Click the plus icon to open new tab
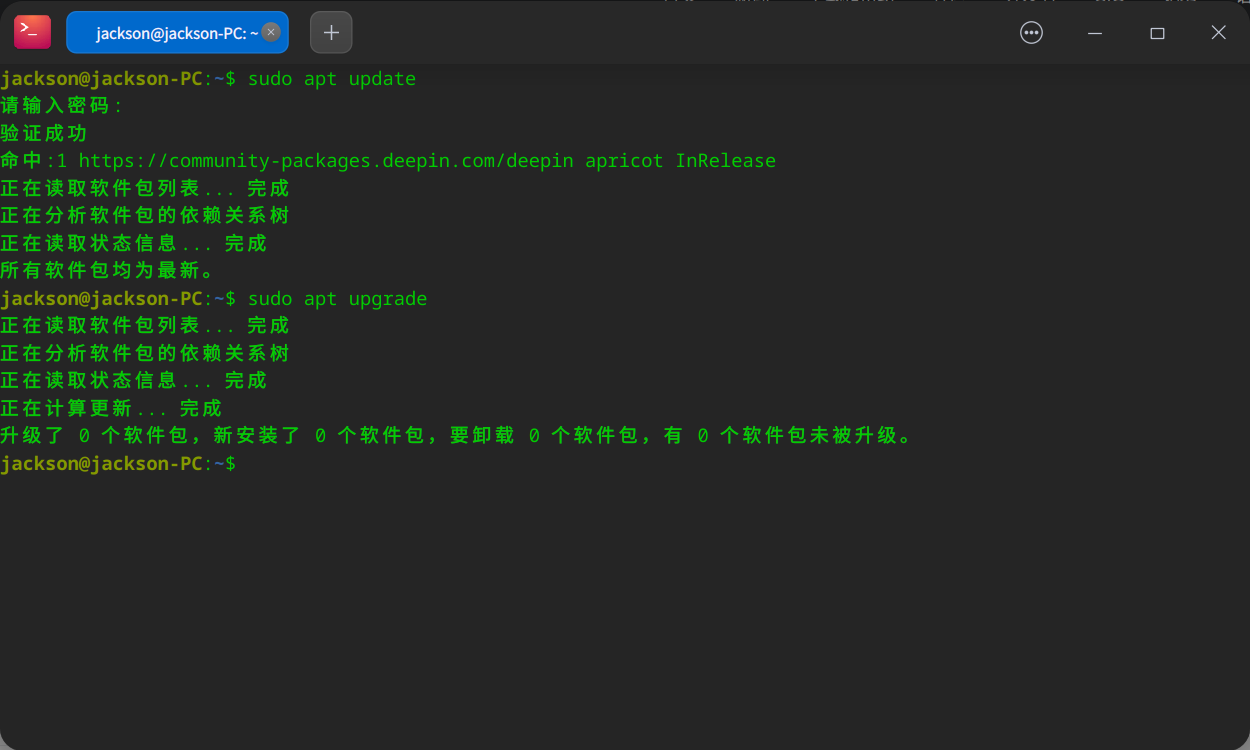 (x=331, y=32)
